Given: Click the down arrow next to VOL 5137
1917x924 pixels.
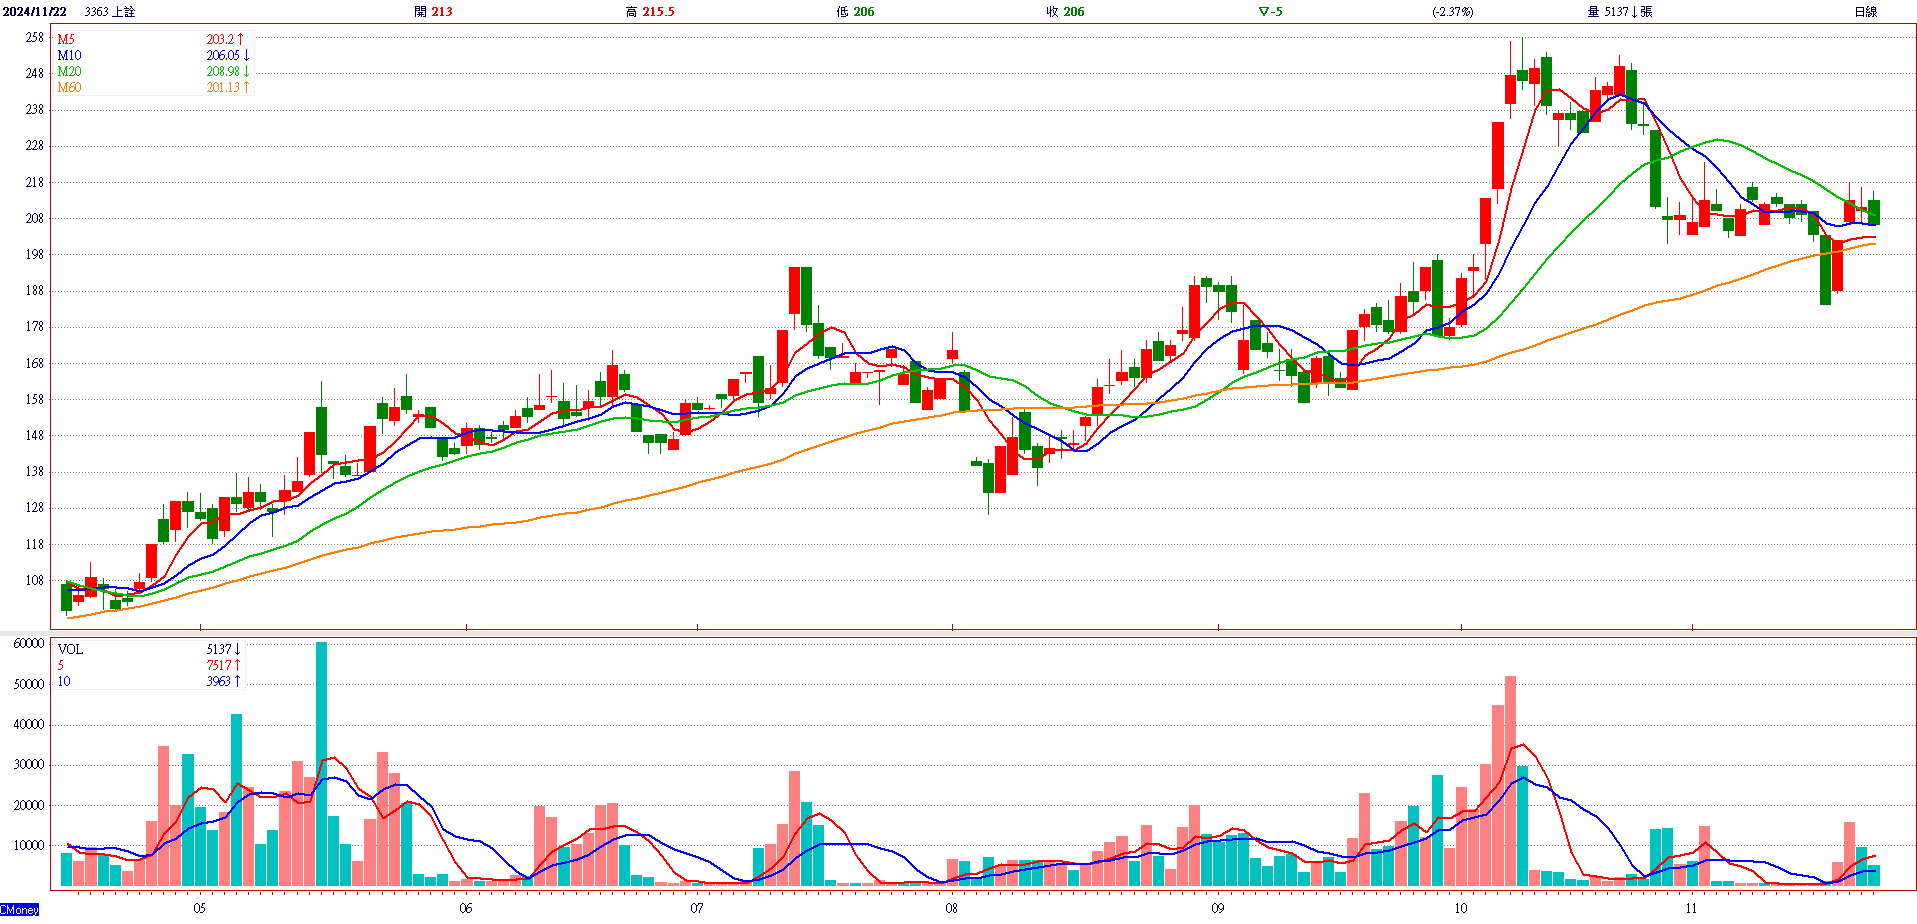Looking at the screenshot, I should pos(238,649).
